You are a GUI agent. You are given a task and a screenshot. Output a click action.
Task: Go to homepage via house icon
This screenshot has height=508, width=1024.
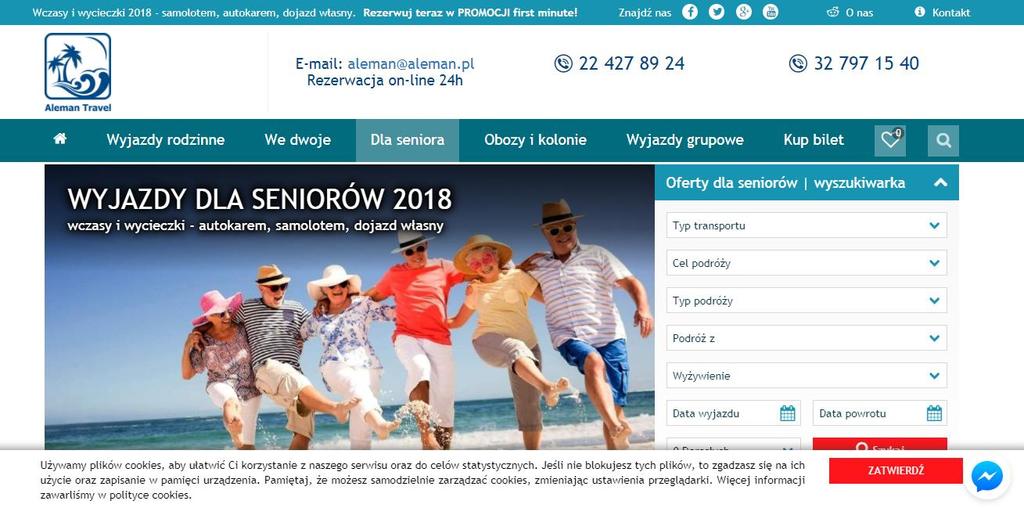pos(60,139)
